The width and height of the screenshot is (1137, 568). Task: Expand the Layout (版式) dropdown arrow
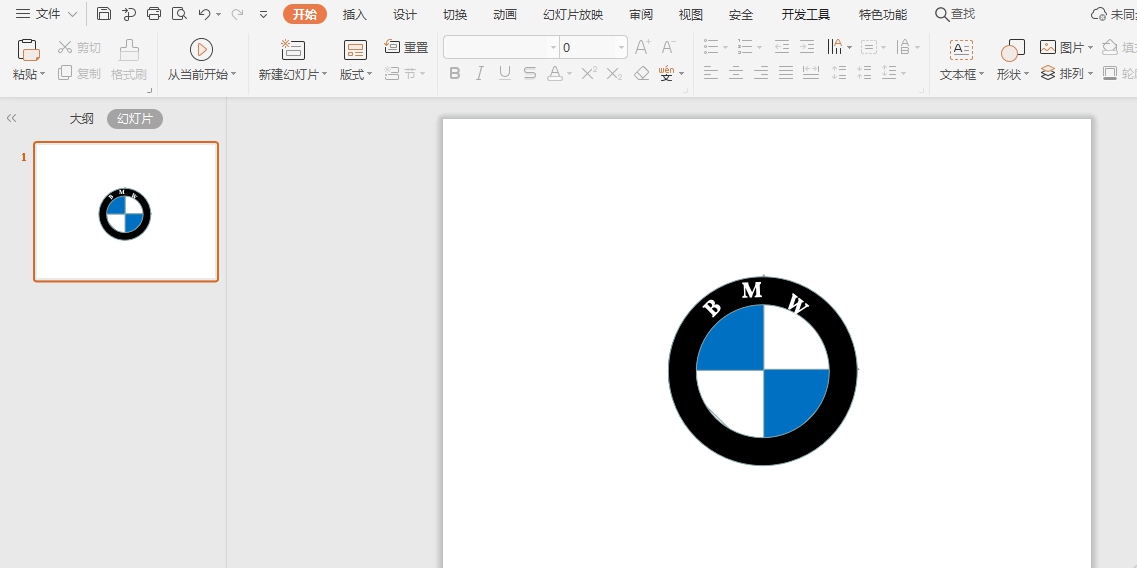(x=369, y=74)
